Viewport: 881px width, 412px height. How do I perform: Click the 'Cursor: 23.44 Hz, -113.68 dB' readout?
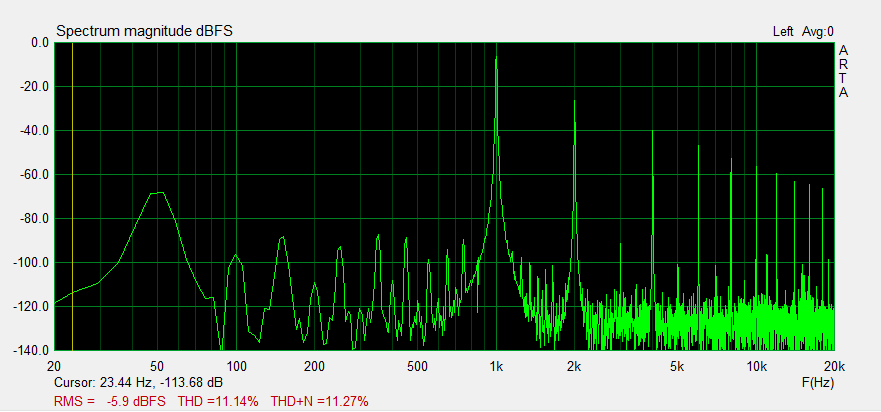(138, 383)
